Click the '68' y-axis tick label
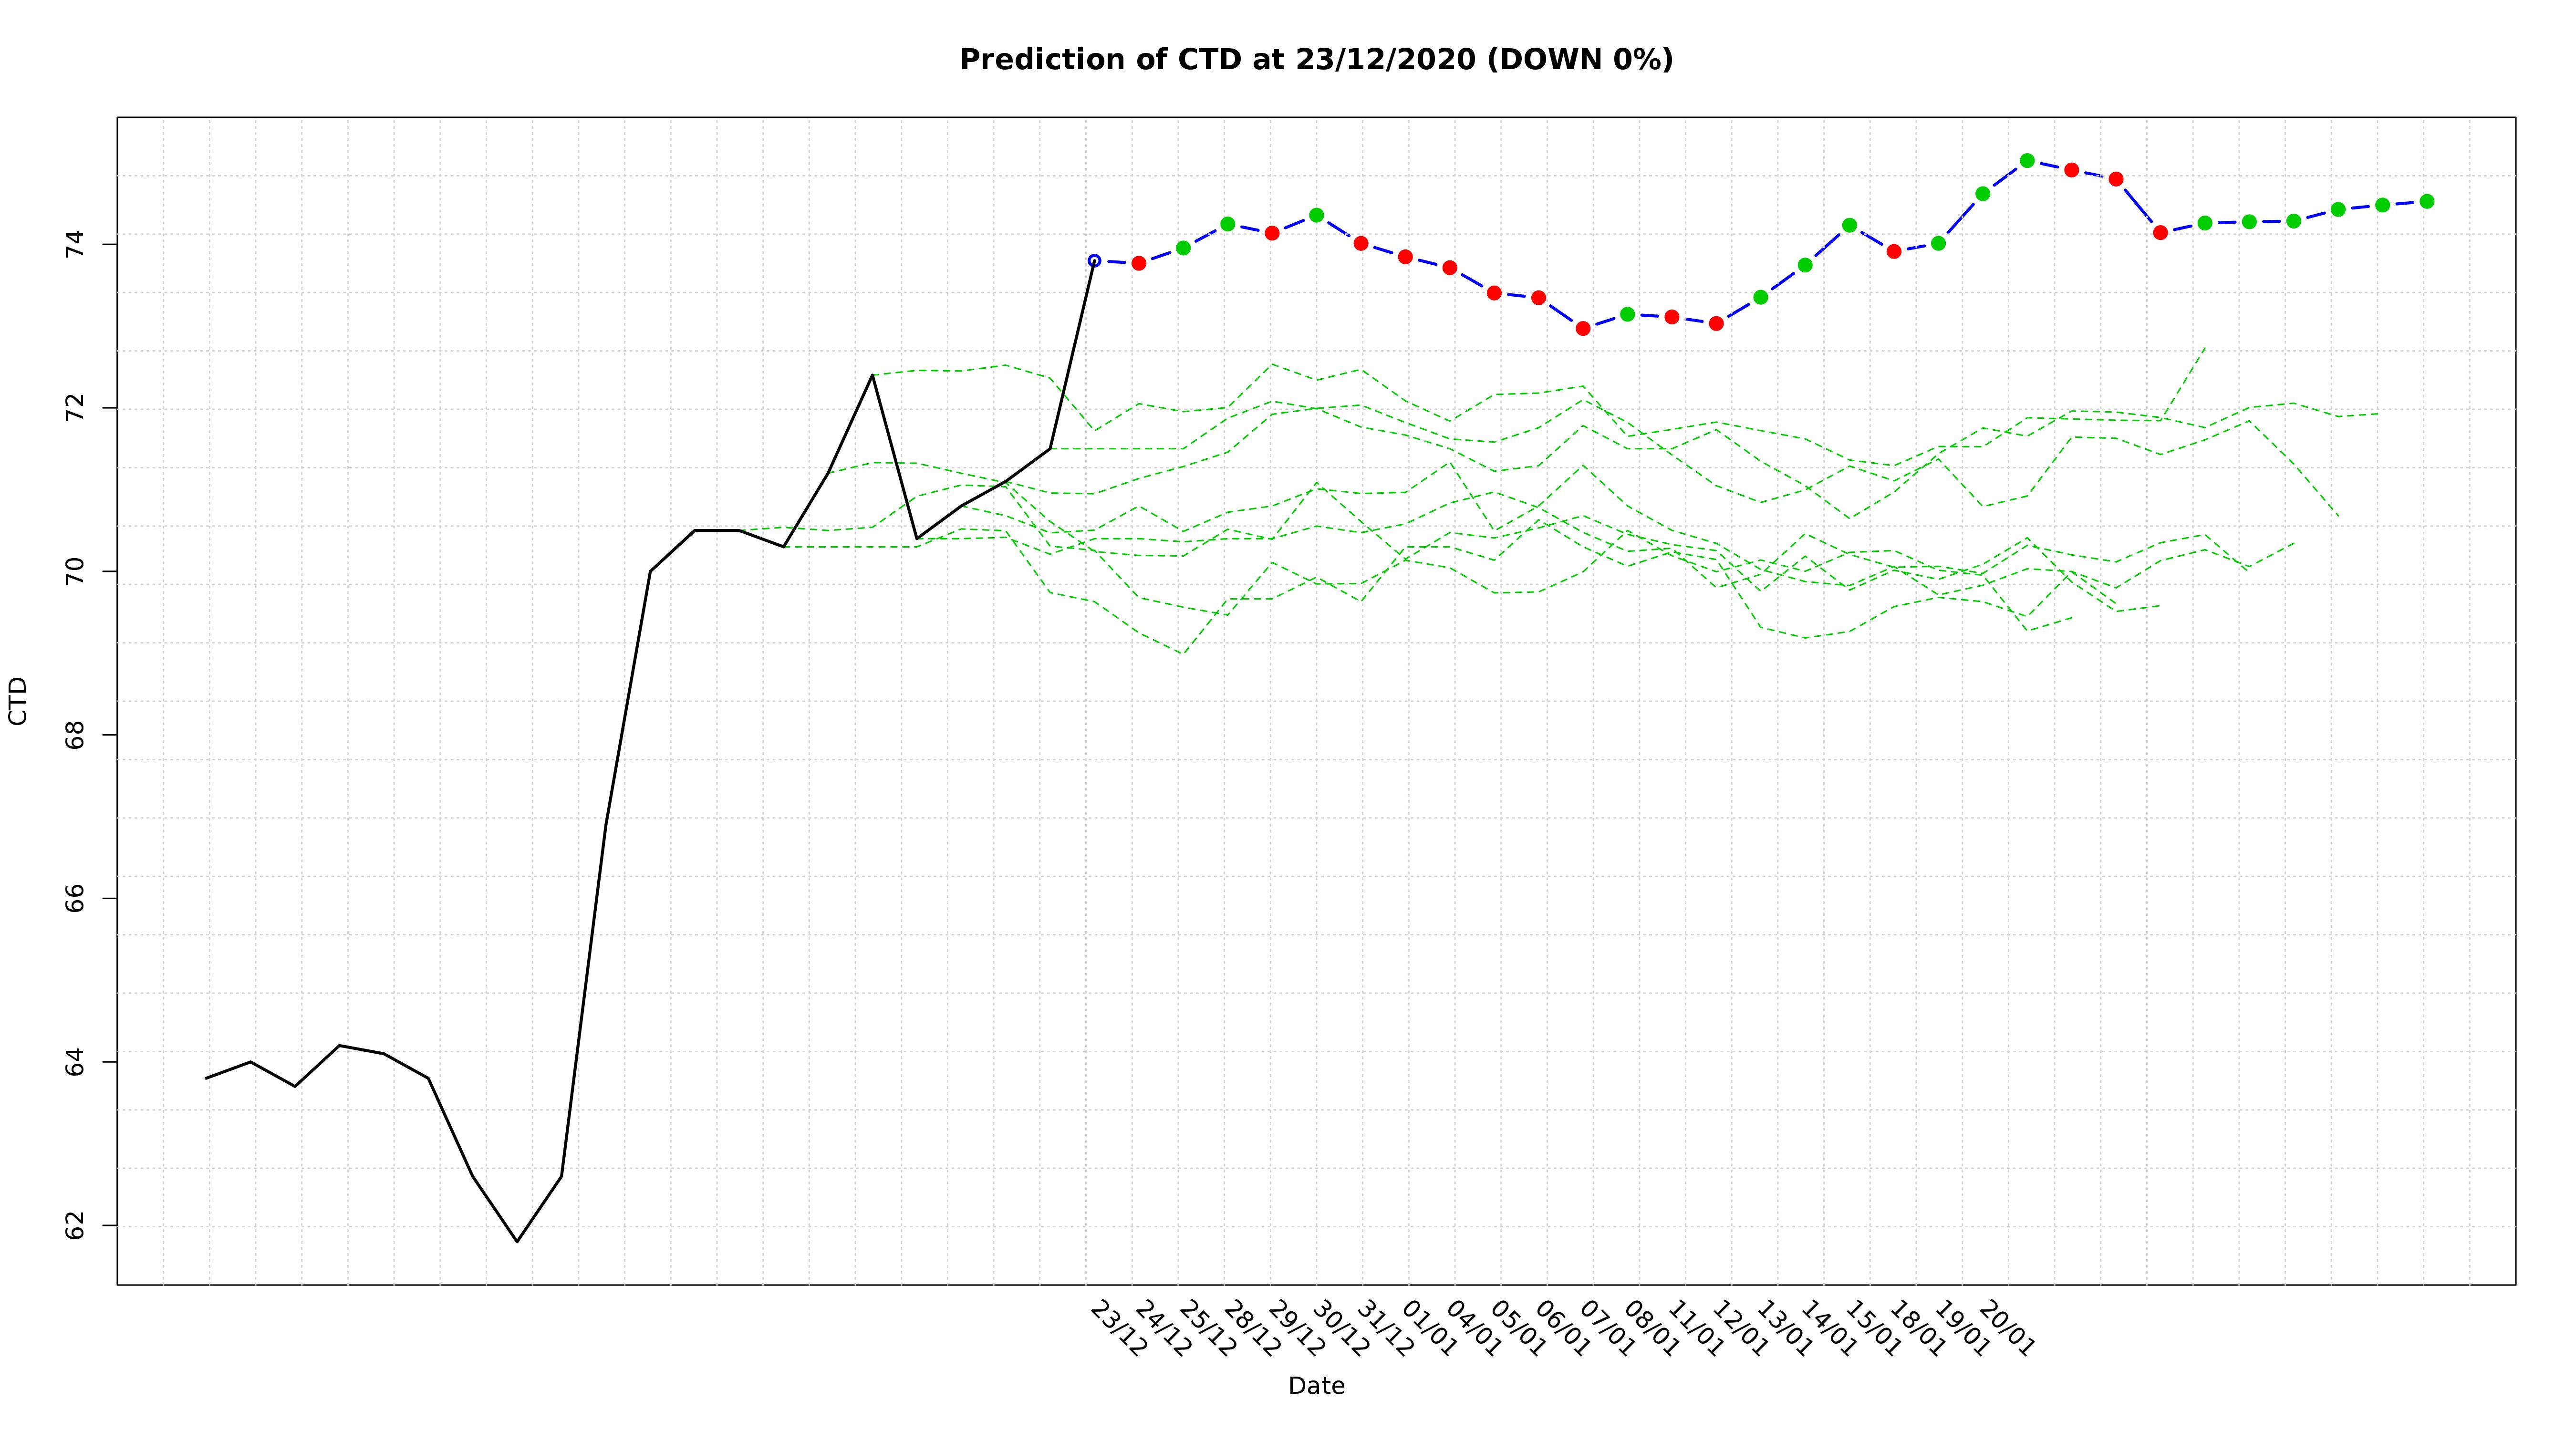This screenshot has height=1431, width=2576. (x=76, y=735)
